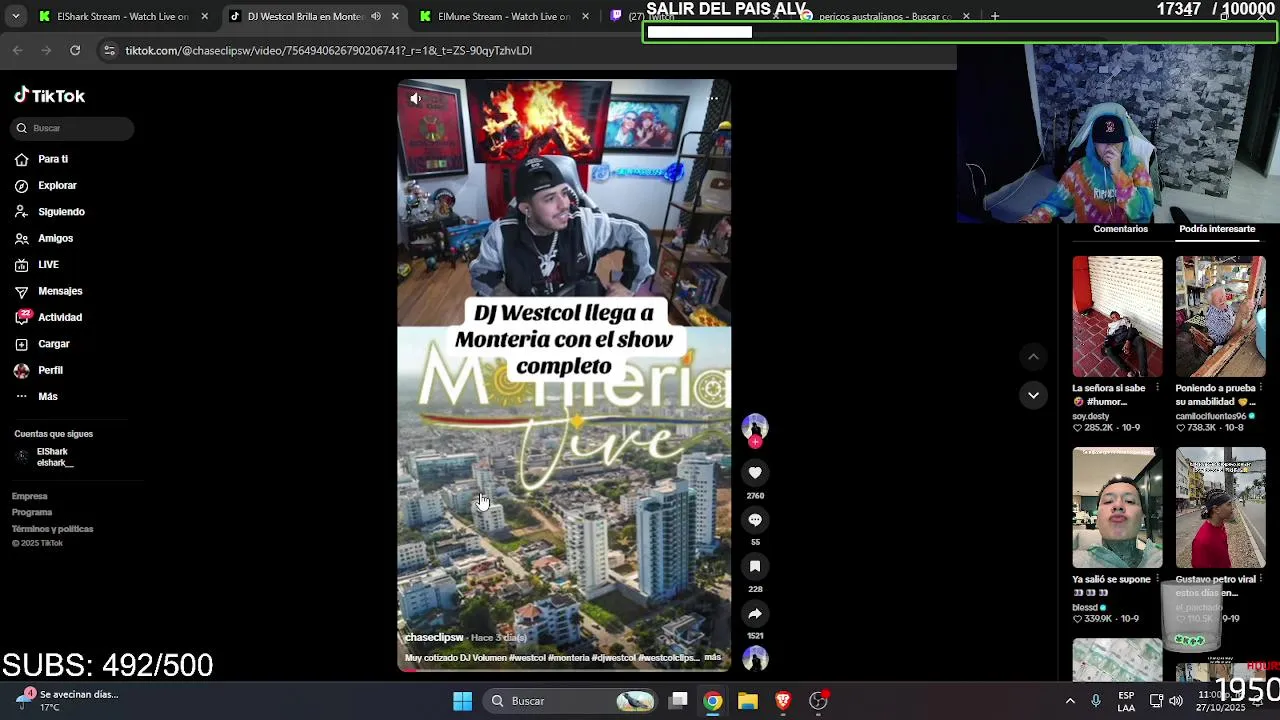Open a new browser tab

point(994,16)
